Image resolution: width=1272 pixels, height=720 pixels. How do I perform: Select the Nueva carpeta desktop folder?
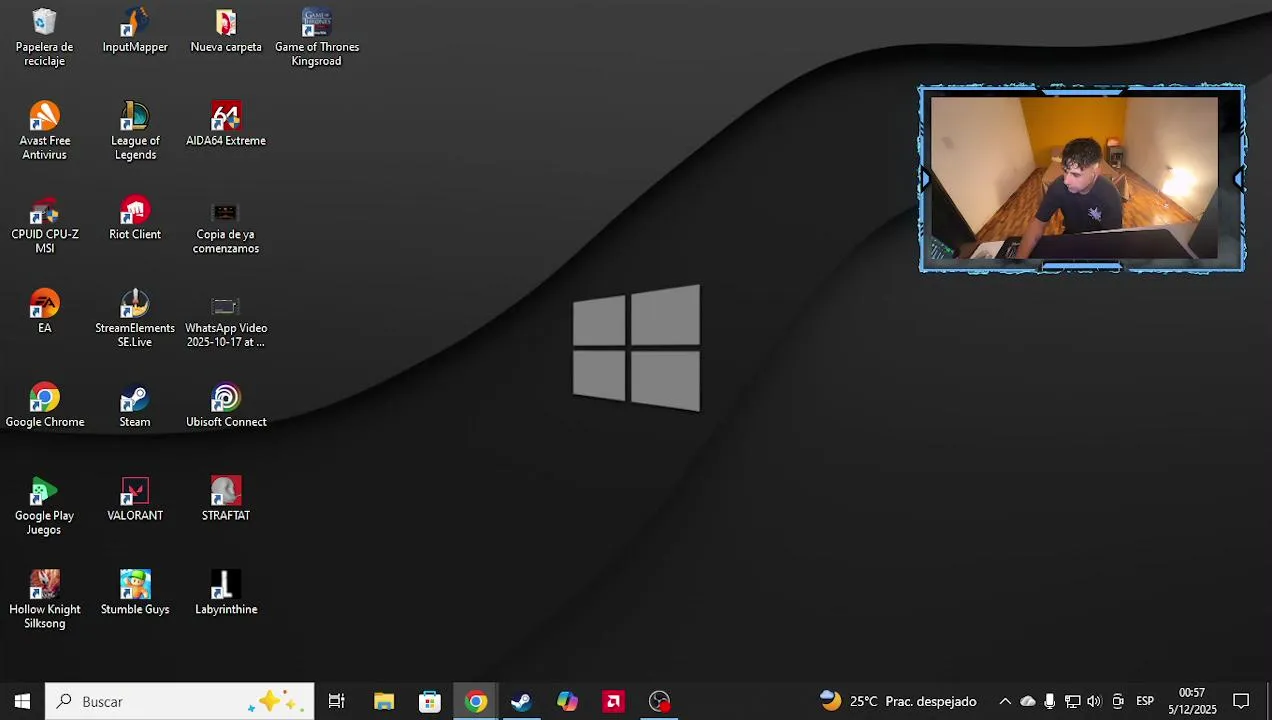point(226,30)
